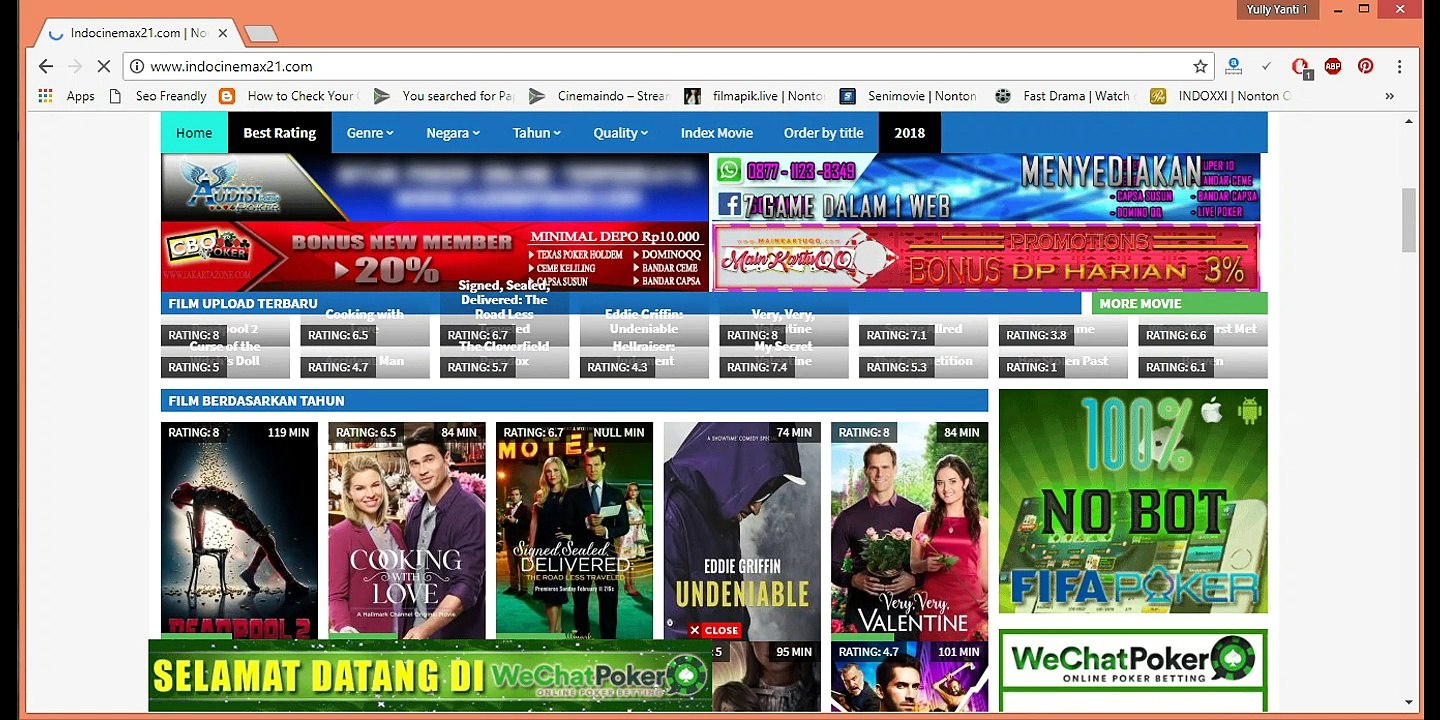Screen dimensions: 1440x720
Task: Open the Very, Very, Valentine poster
Action: [x=910, y=530]
